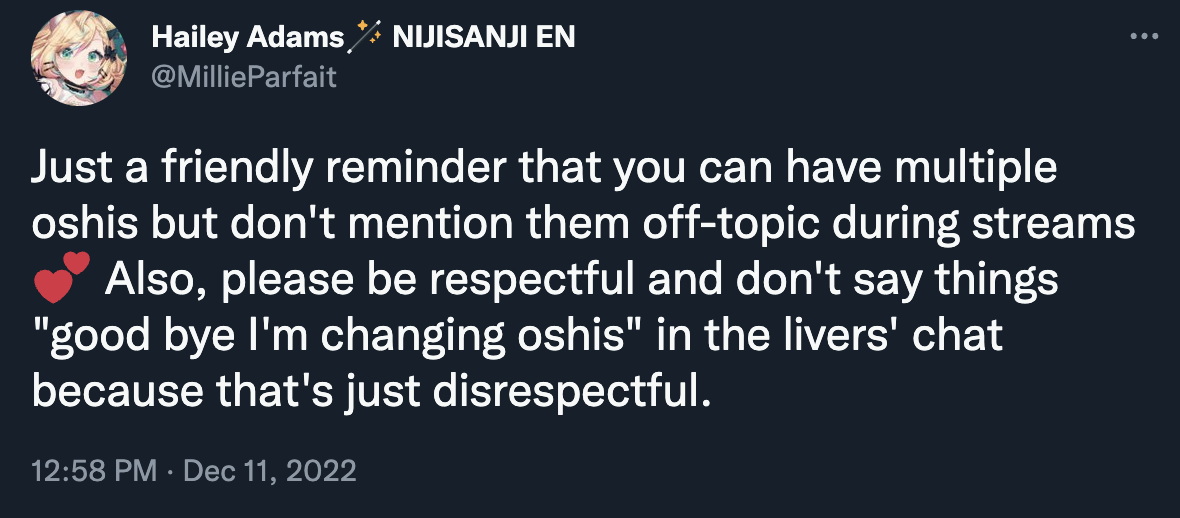
Task: Click the 12:58 PM timestamp
Action: click(95, 471)
